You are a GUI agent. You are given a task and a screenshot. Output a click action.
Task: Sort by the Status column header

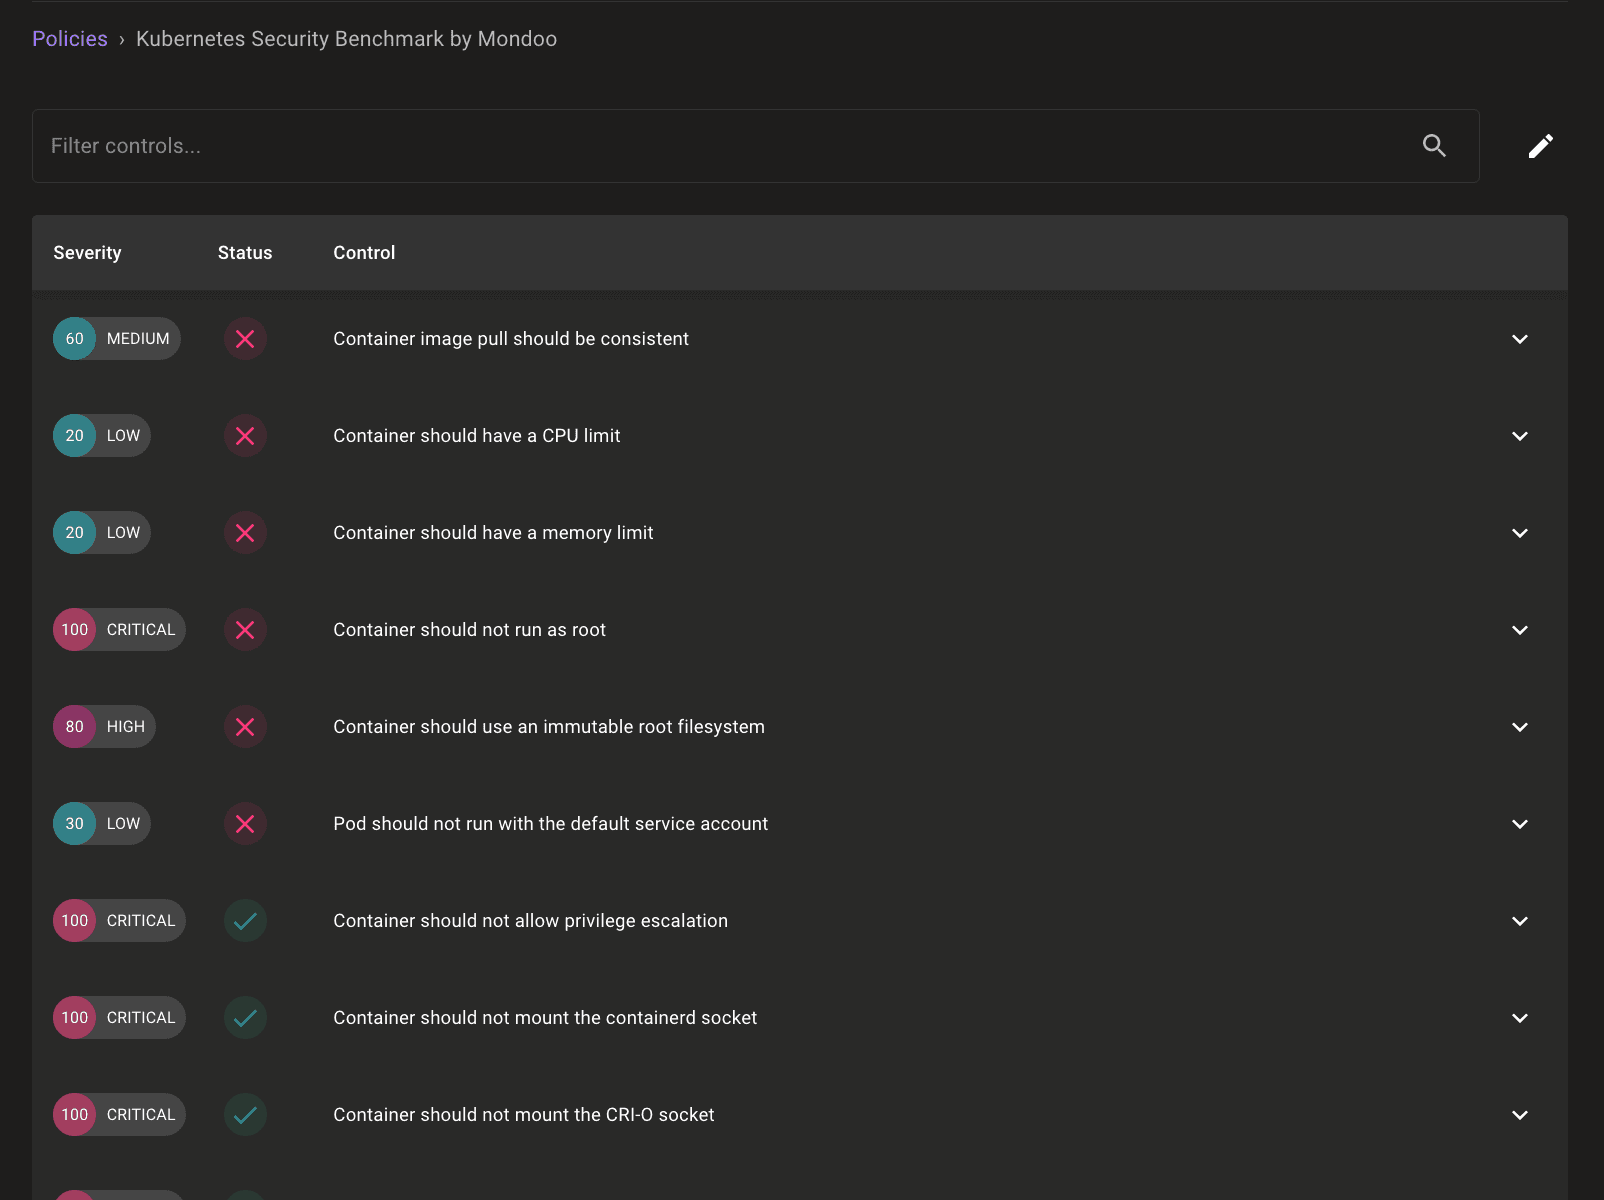pyautogui.click(x=245, y=253)
